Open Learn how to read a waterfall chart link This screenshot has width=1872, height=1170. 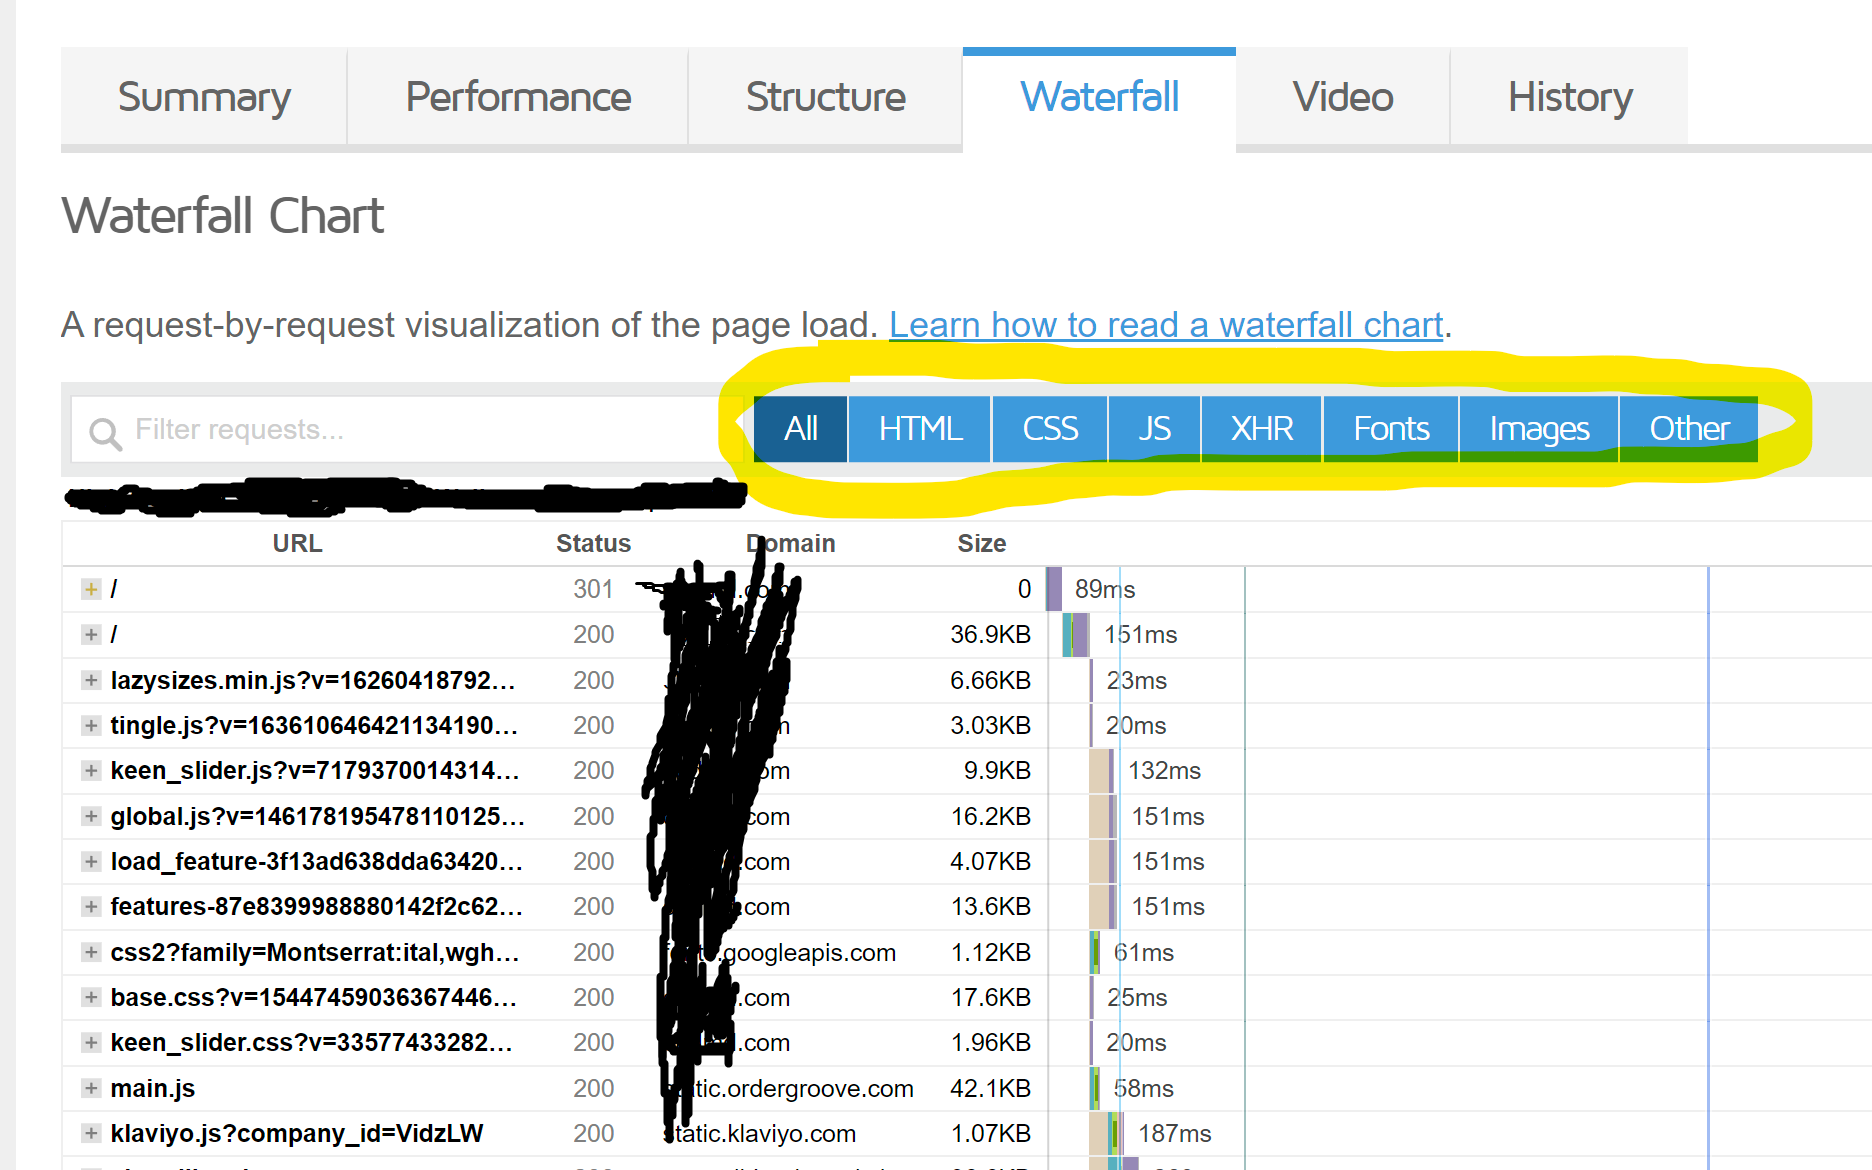(1166, 325)
